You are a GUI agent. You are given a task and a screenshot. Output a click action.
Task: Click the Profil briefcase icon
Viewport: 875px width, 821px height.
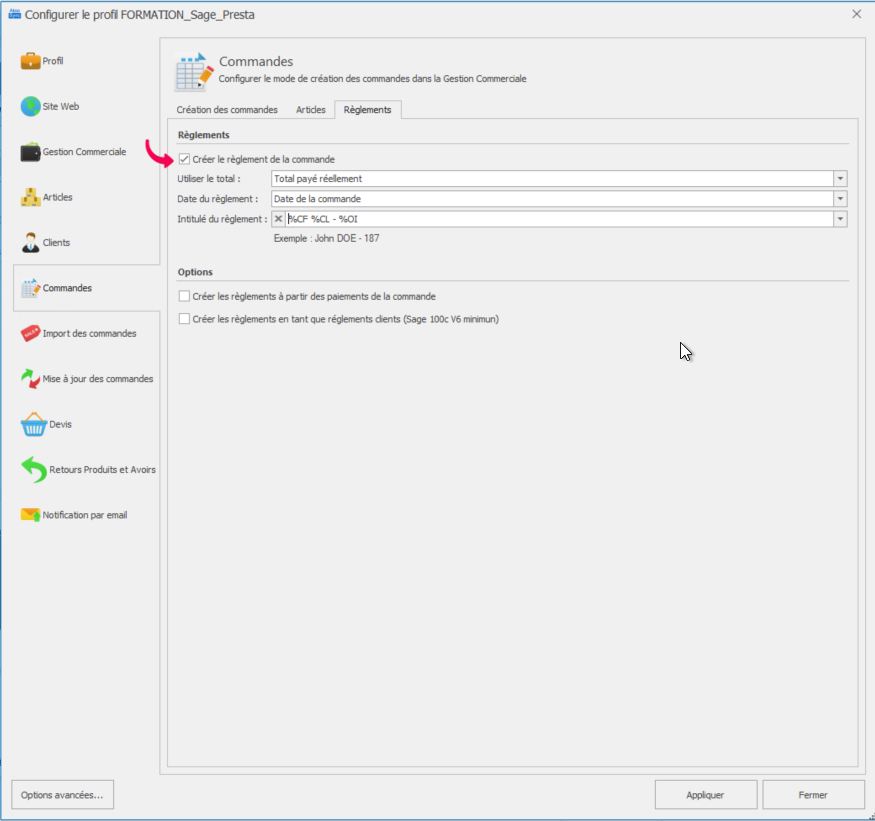click(x=31, y=61)
